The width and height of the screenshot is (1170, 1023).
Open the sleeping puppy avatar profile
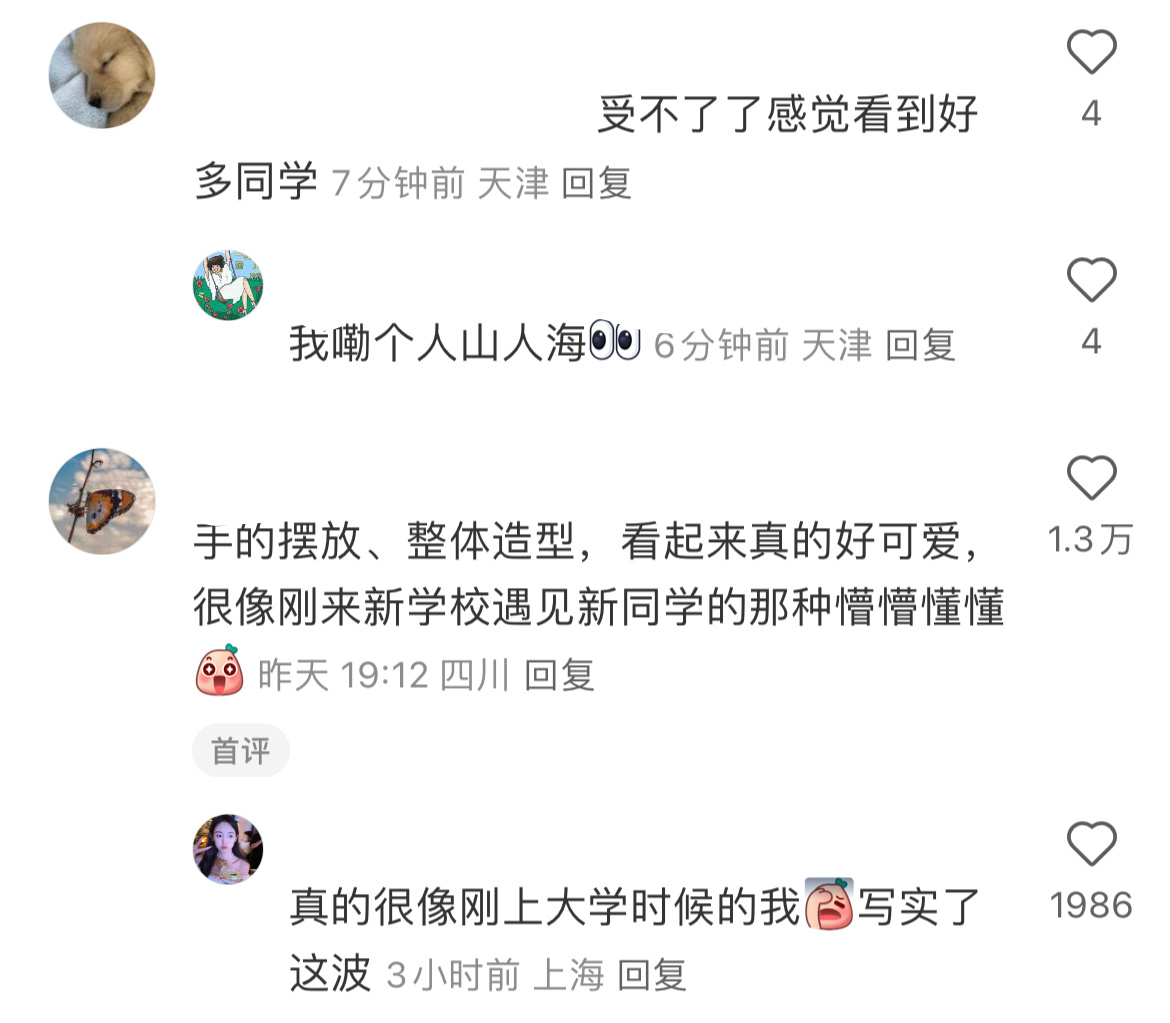pyautogui.click(x=102, y=75)
